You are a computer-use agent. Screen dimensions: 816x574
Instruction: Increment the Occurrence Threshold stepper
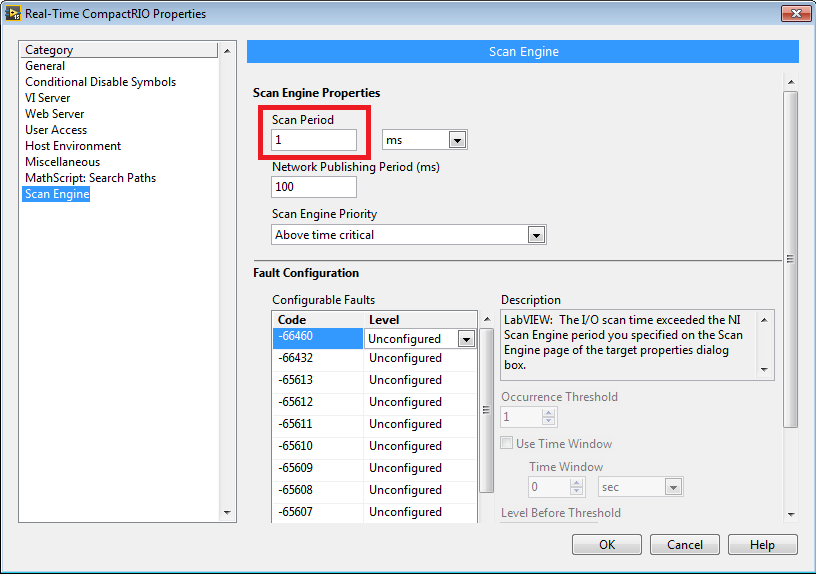(x=548, y=413)
